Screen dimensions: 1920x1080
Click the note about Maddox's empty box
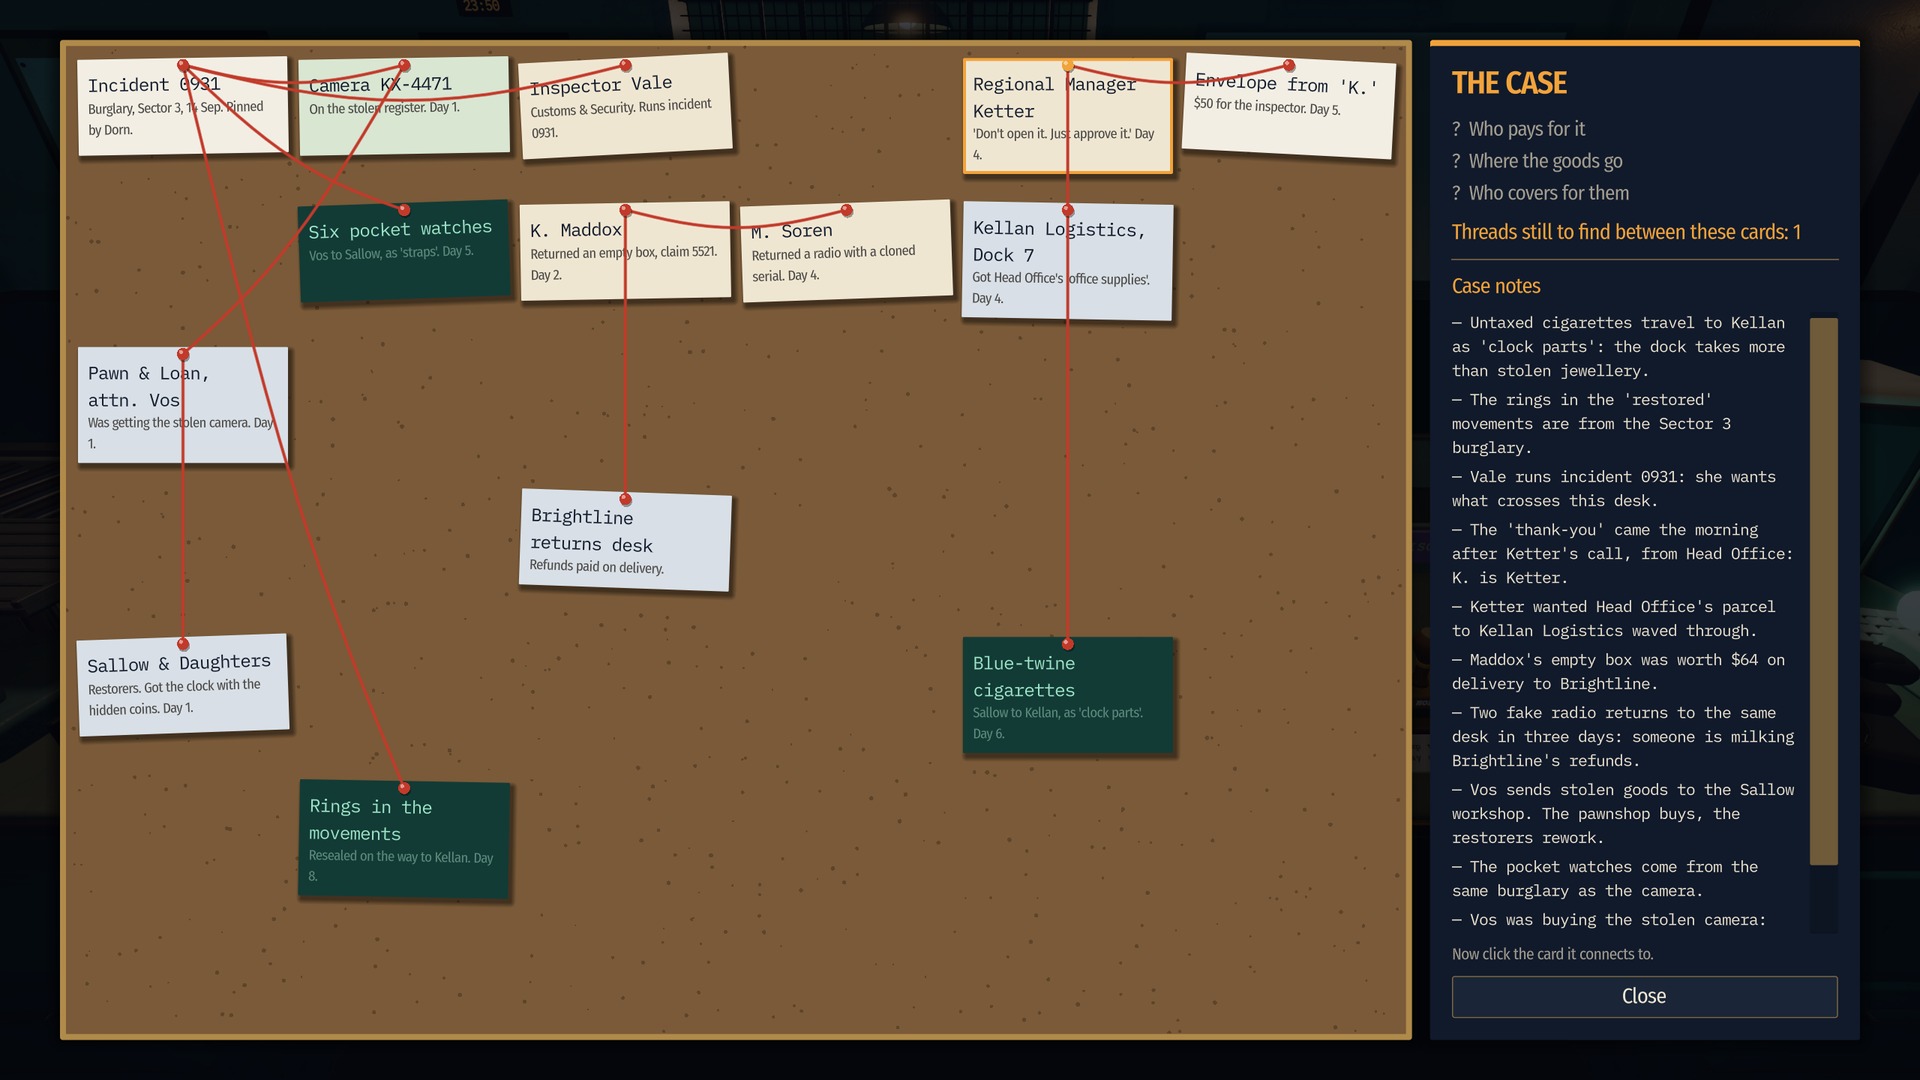[x=1618, y=672]
